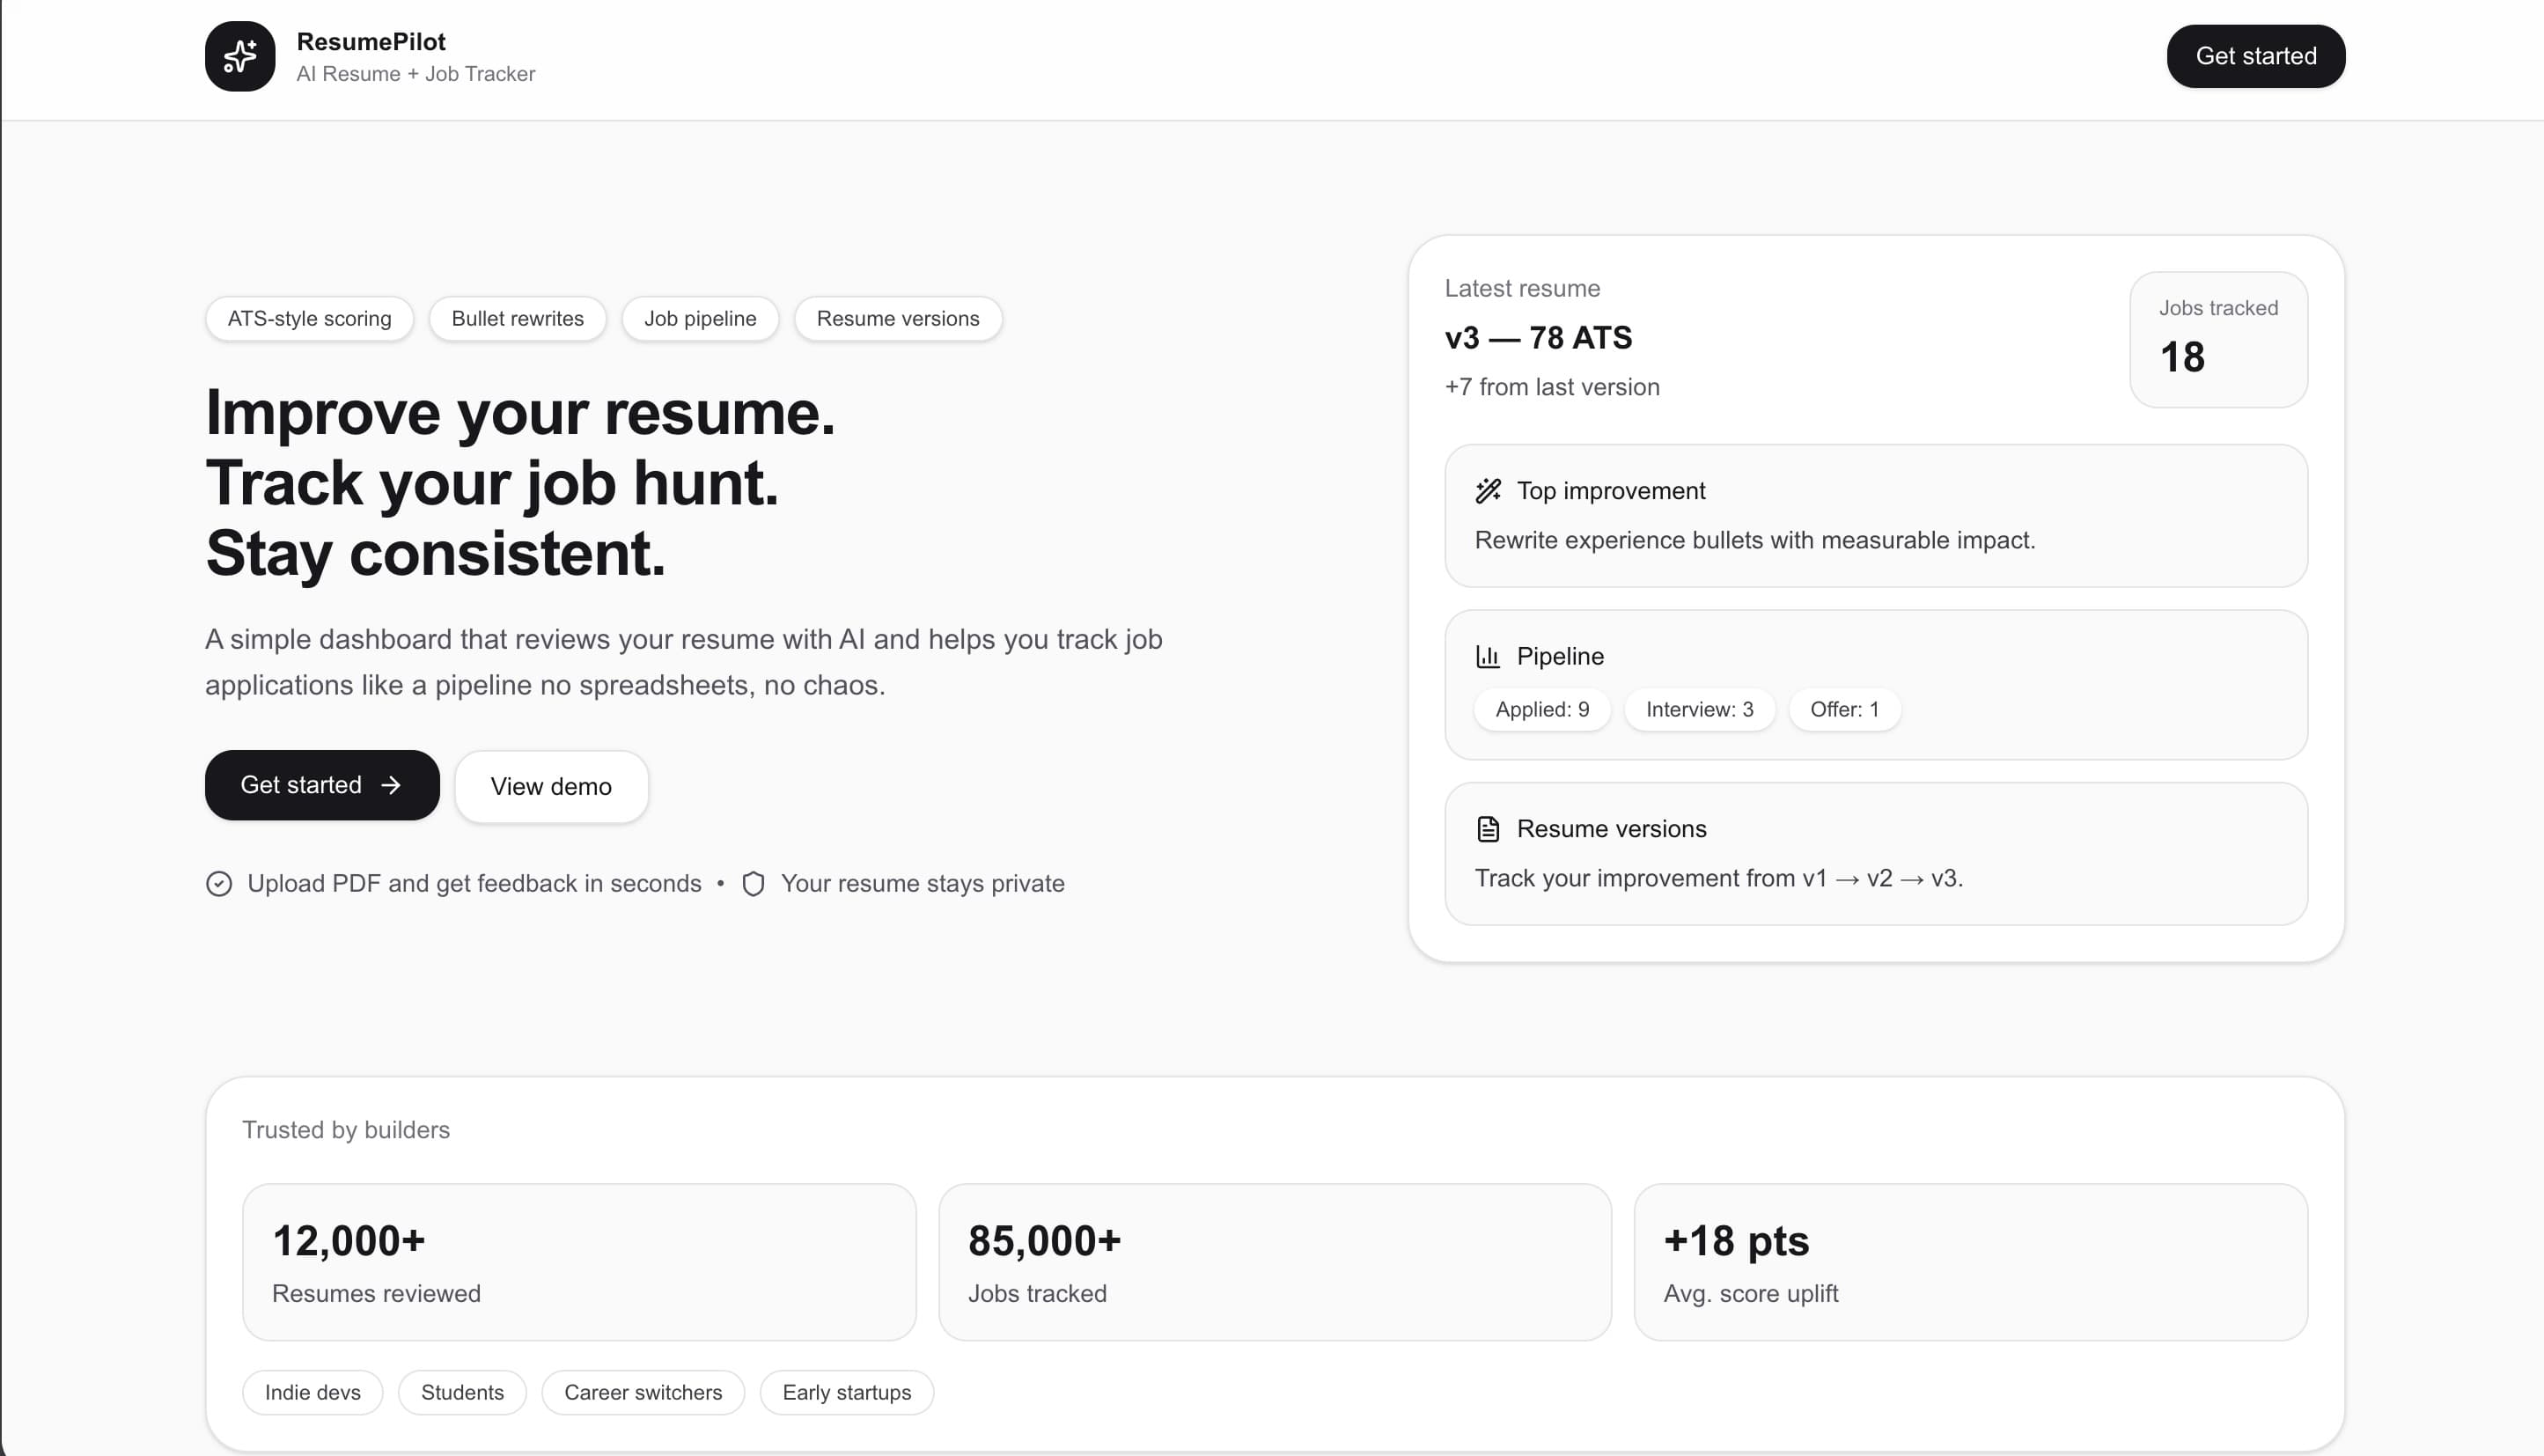Click the shield privacy icon
2544x1456 pixels.
(753, 883)
